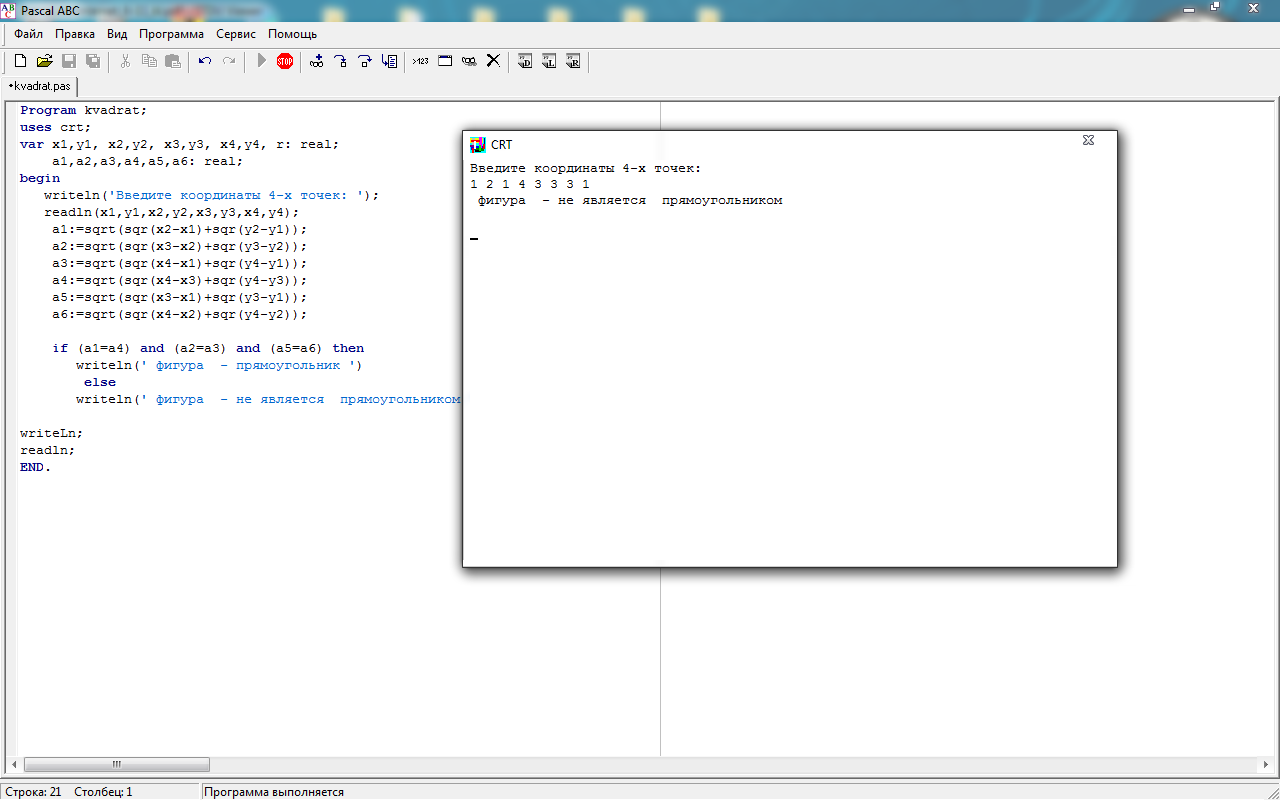Click the watch glasses icon in toolbar
The image size is (1280, 800).
pyautogui.click(x=469, y=61)
